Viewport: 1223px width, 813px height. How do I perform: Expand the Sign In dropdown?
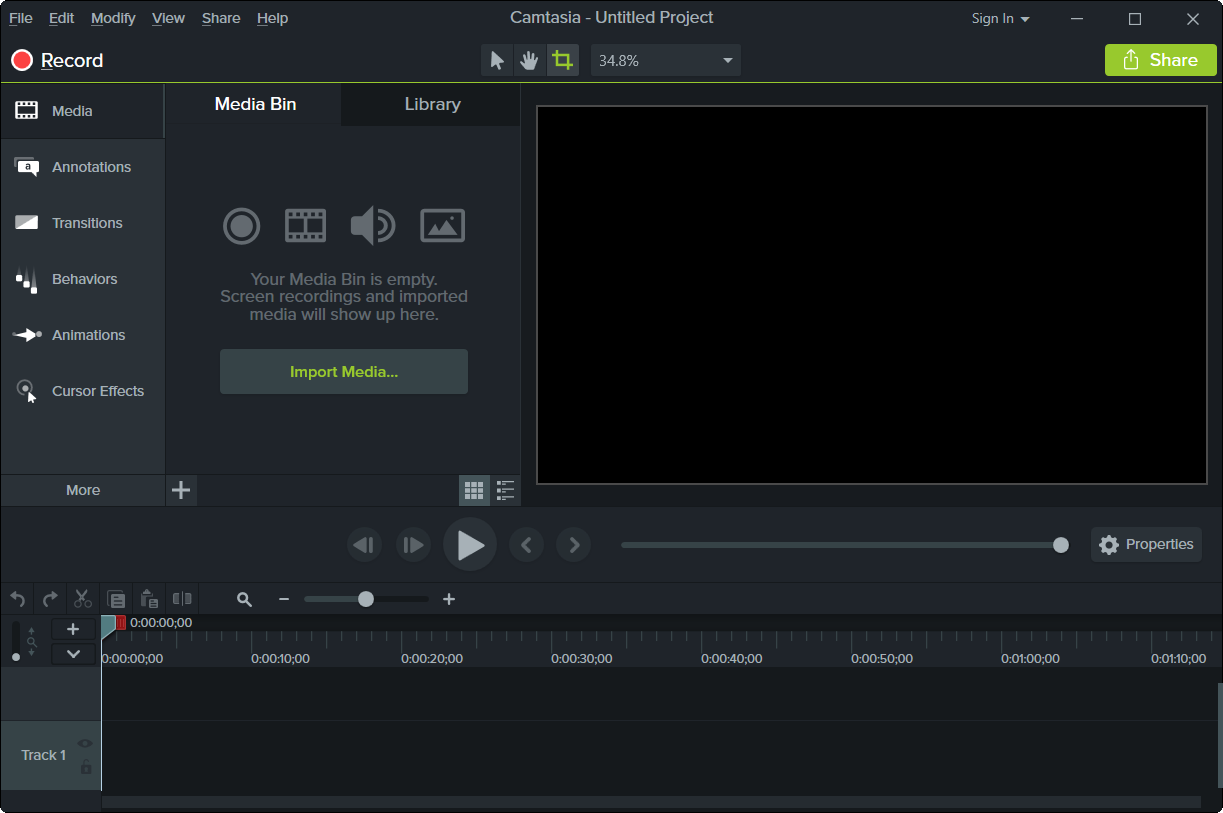pyautogui.click(x=1001, y=18)
